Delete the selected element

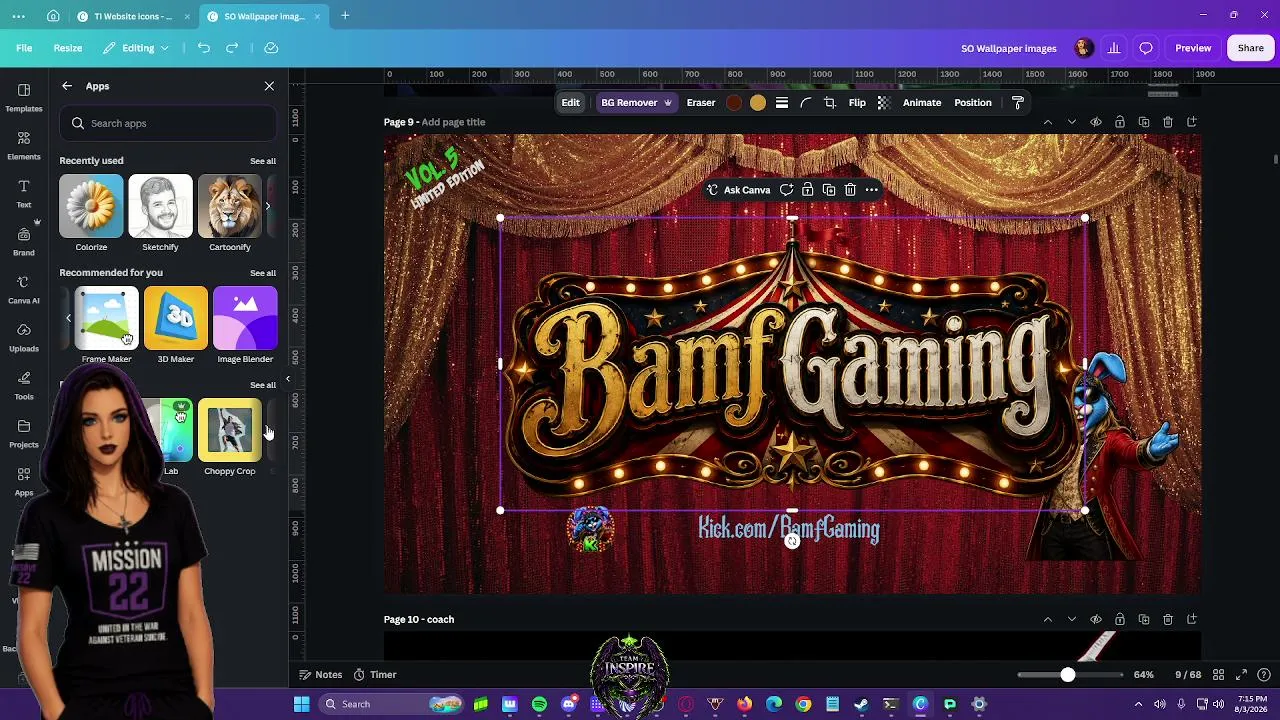click(850, 190)
